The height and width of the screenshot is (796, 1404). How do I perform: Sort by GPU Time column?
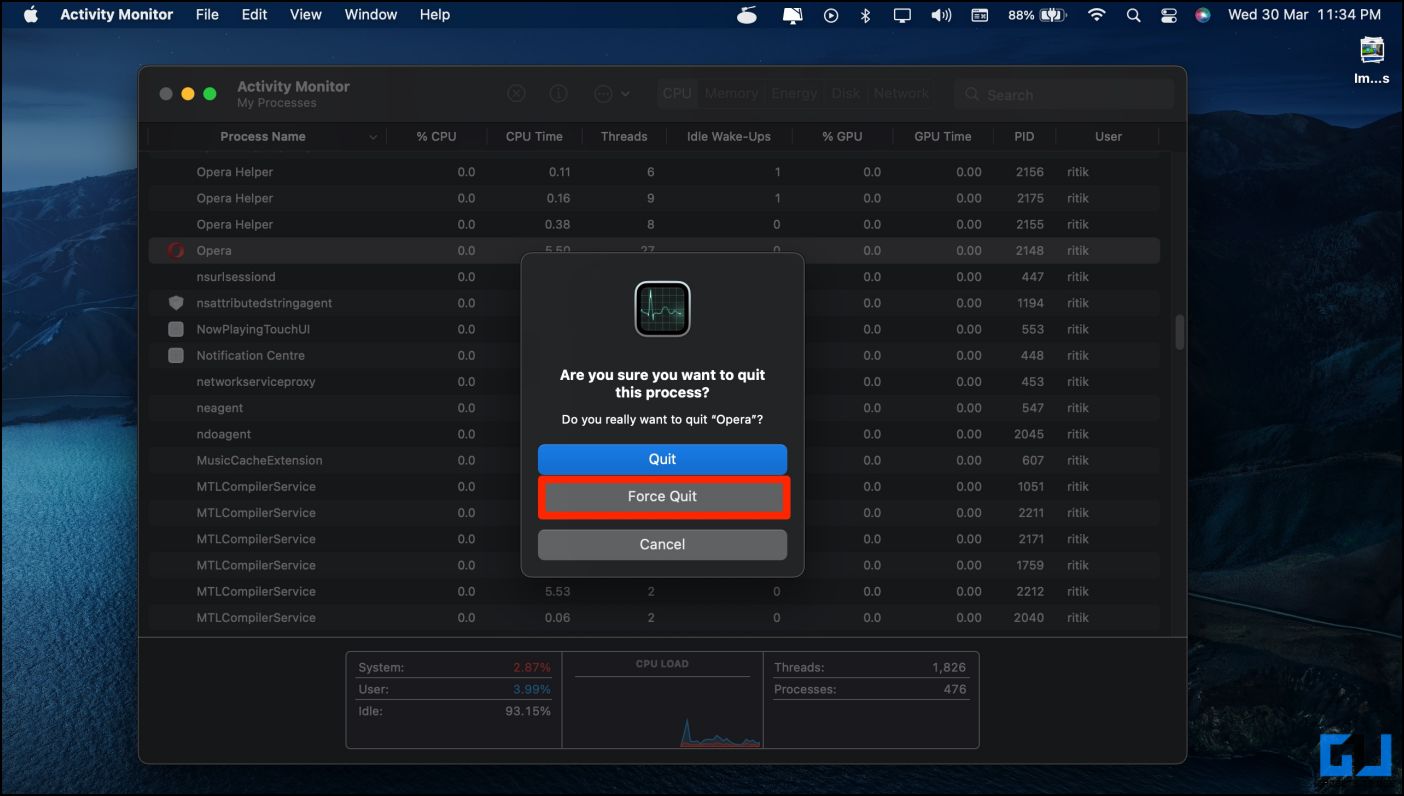(943, 136)
